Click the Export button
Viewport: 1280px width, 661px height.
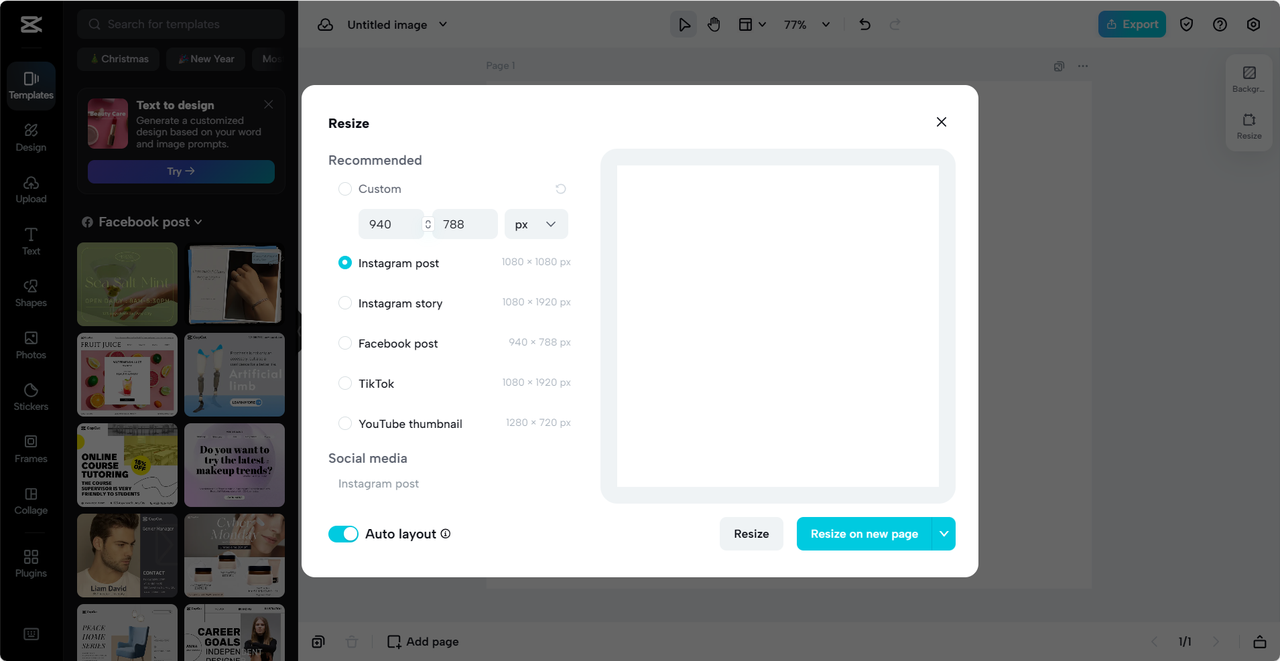tap(1132, 25)
